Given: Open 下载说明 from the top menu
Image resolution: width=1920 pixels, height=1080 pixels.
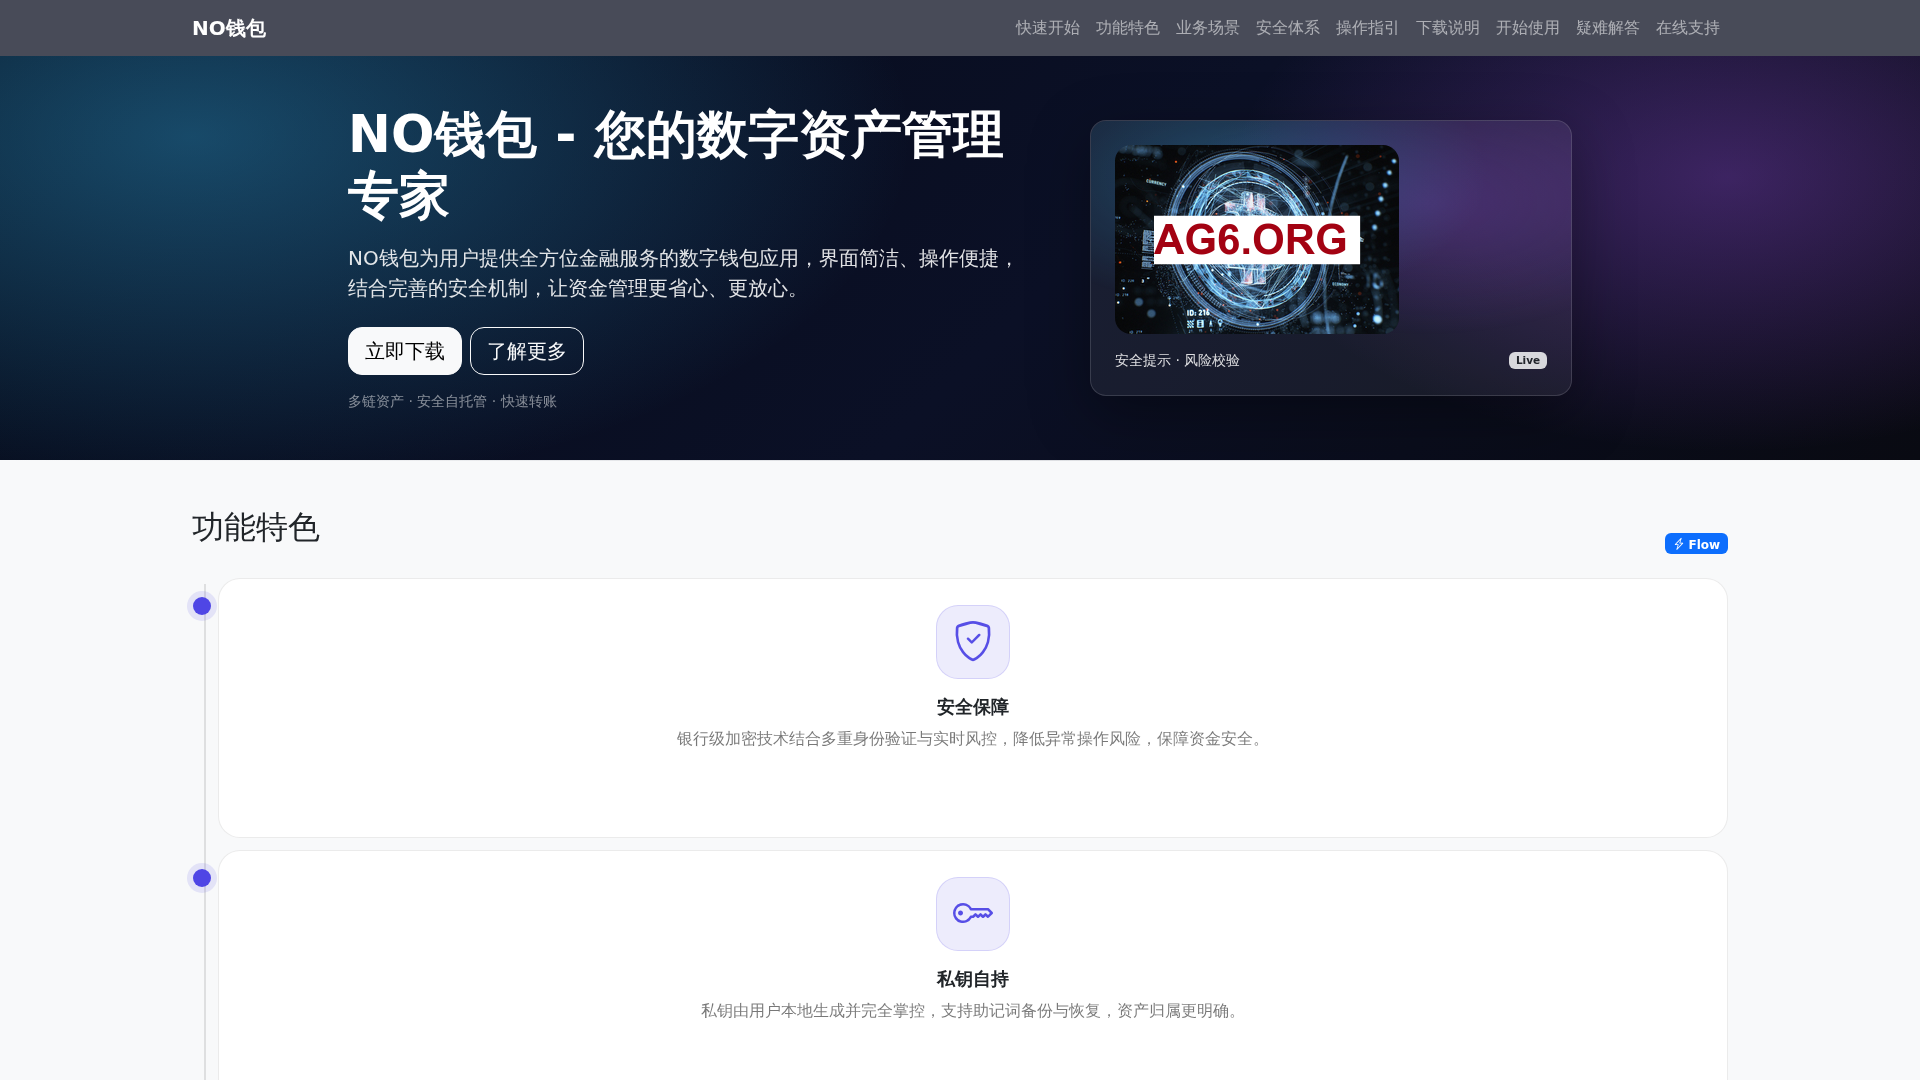Looking at the screenshot, I should [1448, 28].
